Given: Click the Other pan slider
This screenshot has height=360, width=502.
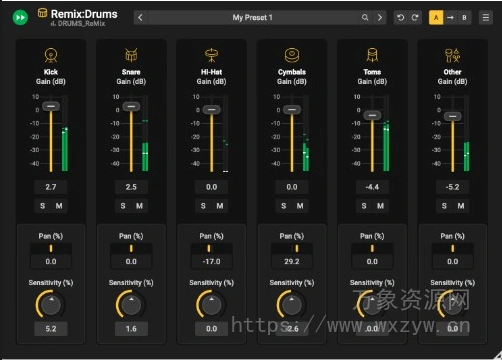Looking at the screenshot, I should [453, 248].
